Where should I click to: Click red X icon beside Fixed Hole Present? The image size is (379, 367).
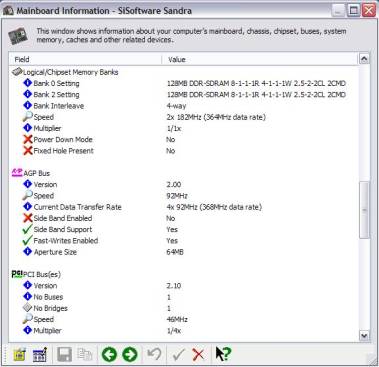pos(28,151)
